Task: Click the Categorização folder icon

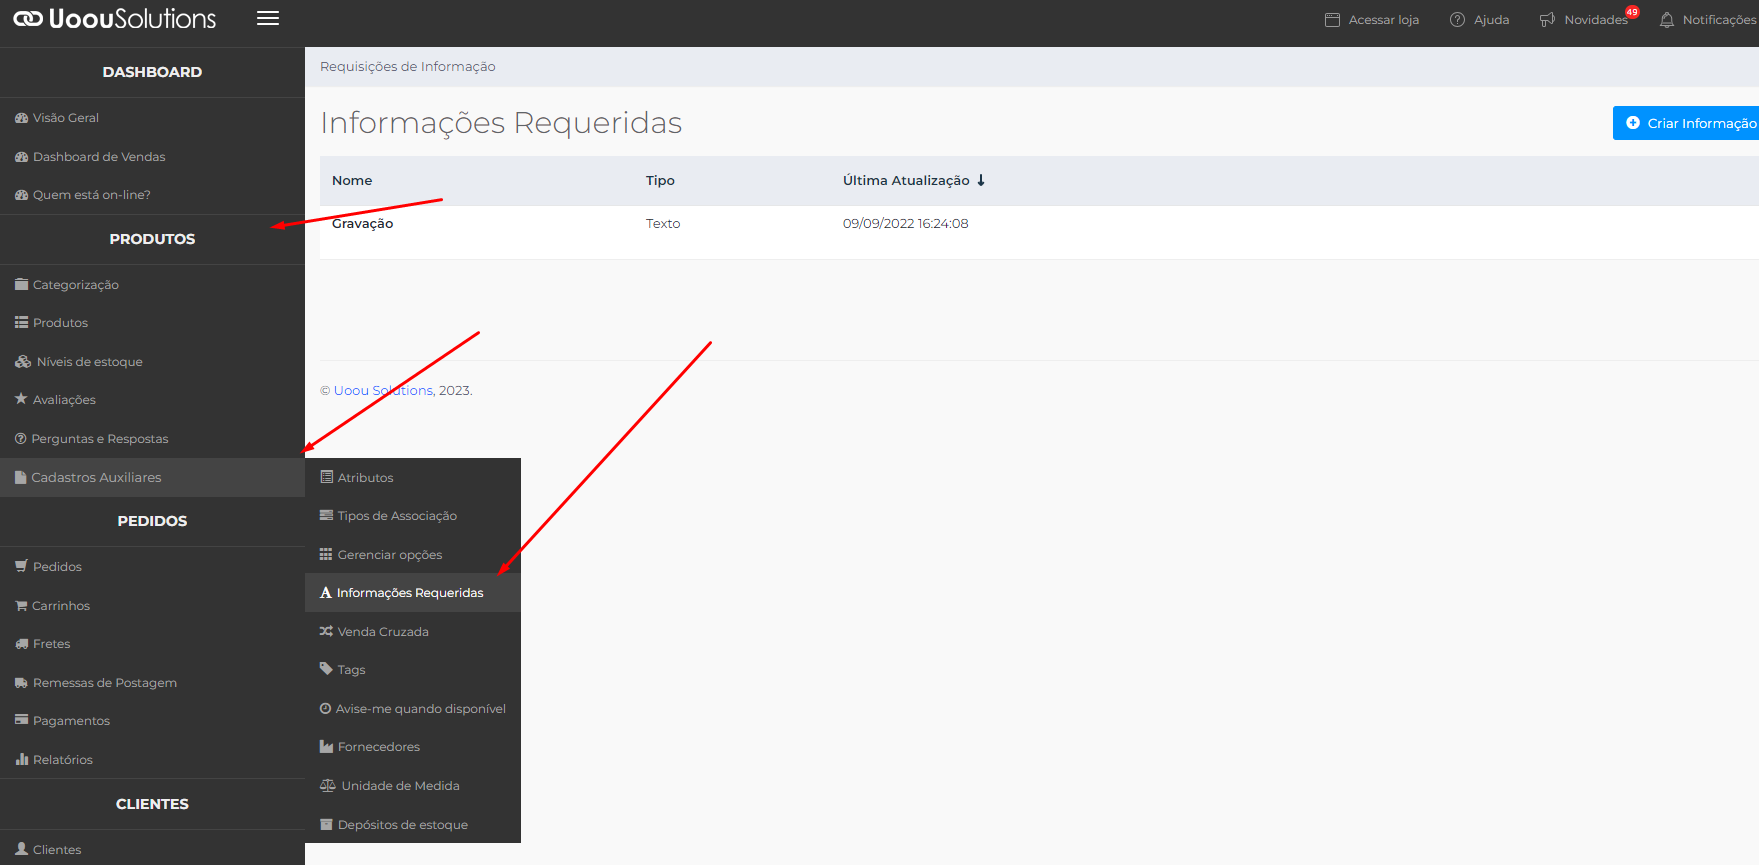Action: point(21,284)
